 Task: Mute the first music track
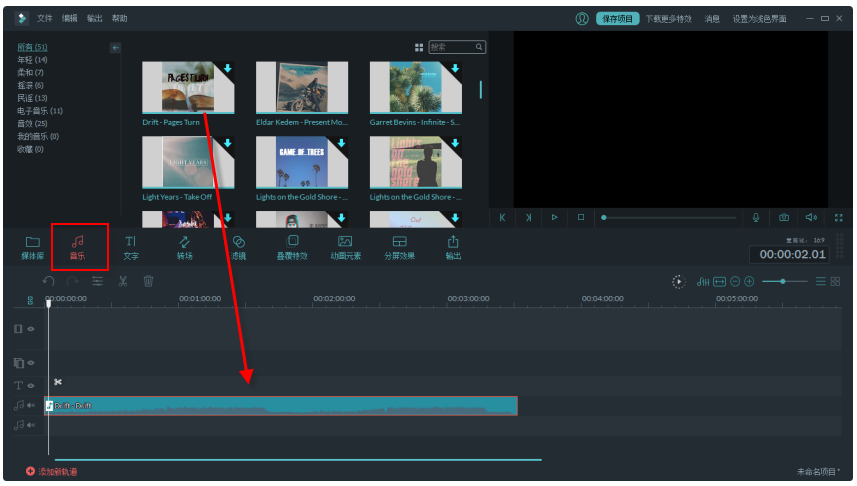(30, 405)
